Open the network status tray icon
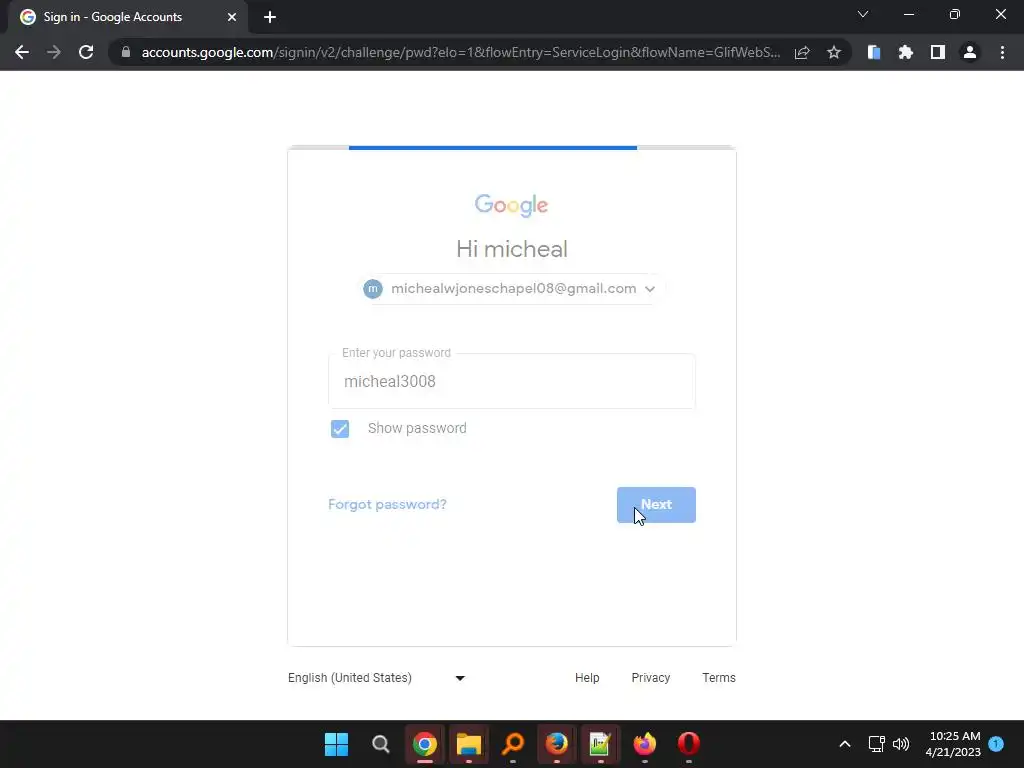1024x768 pixels. tap(876, 744)
